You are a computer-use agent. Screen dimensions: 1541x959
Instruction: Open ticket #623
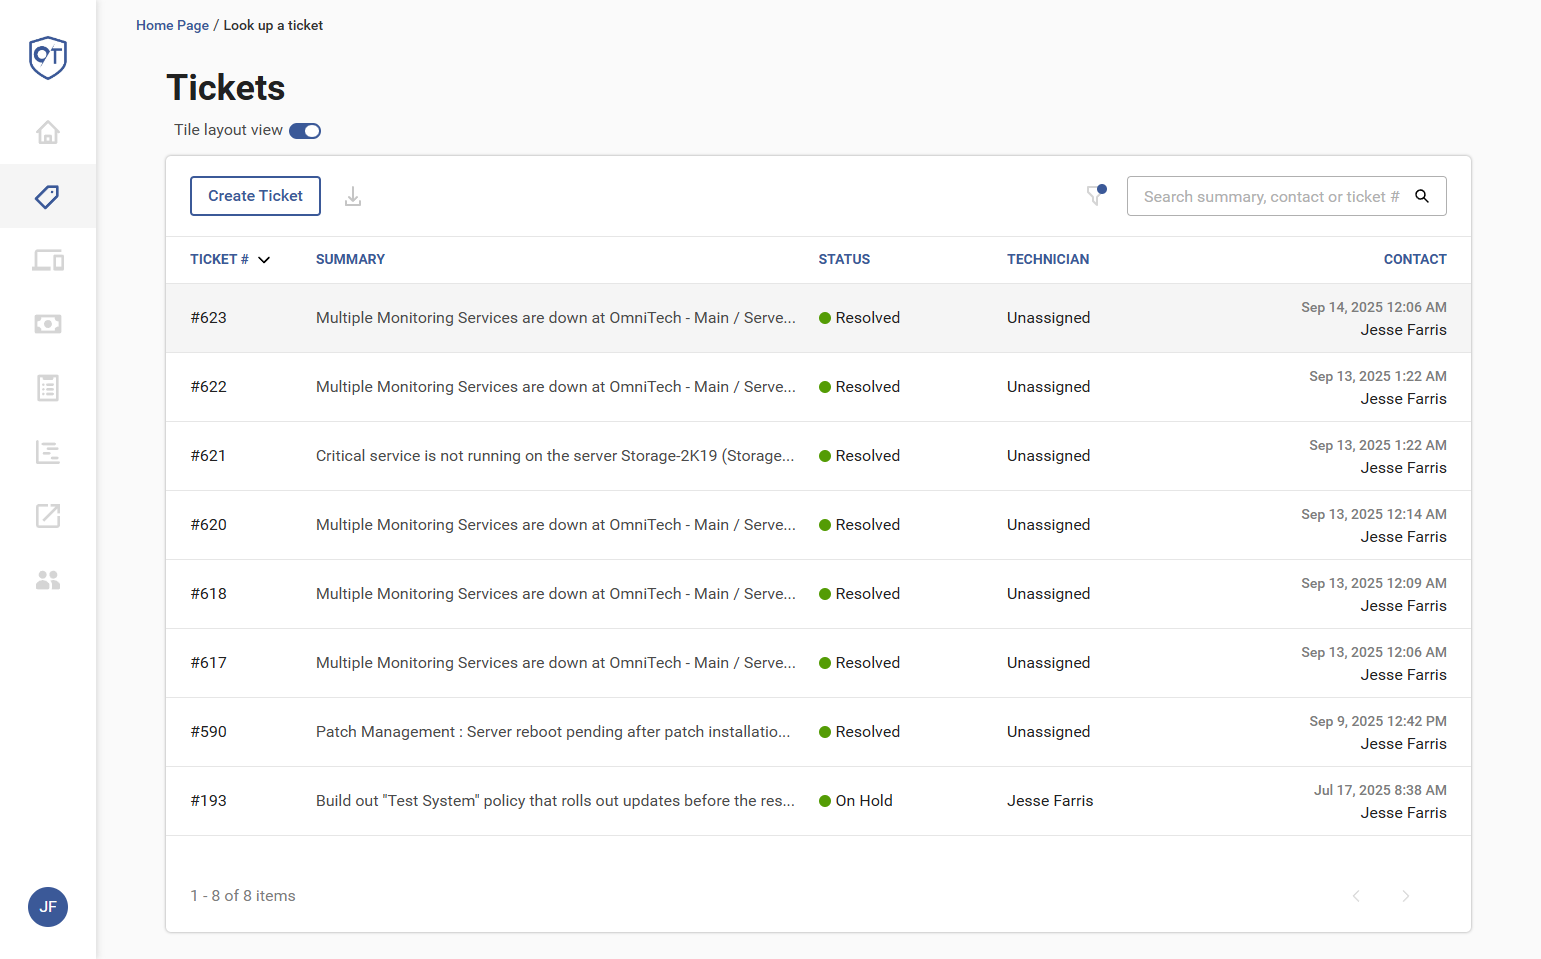pos(818,318)
